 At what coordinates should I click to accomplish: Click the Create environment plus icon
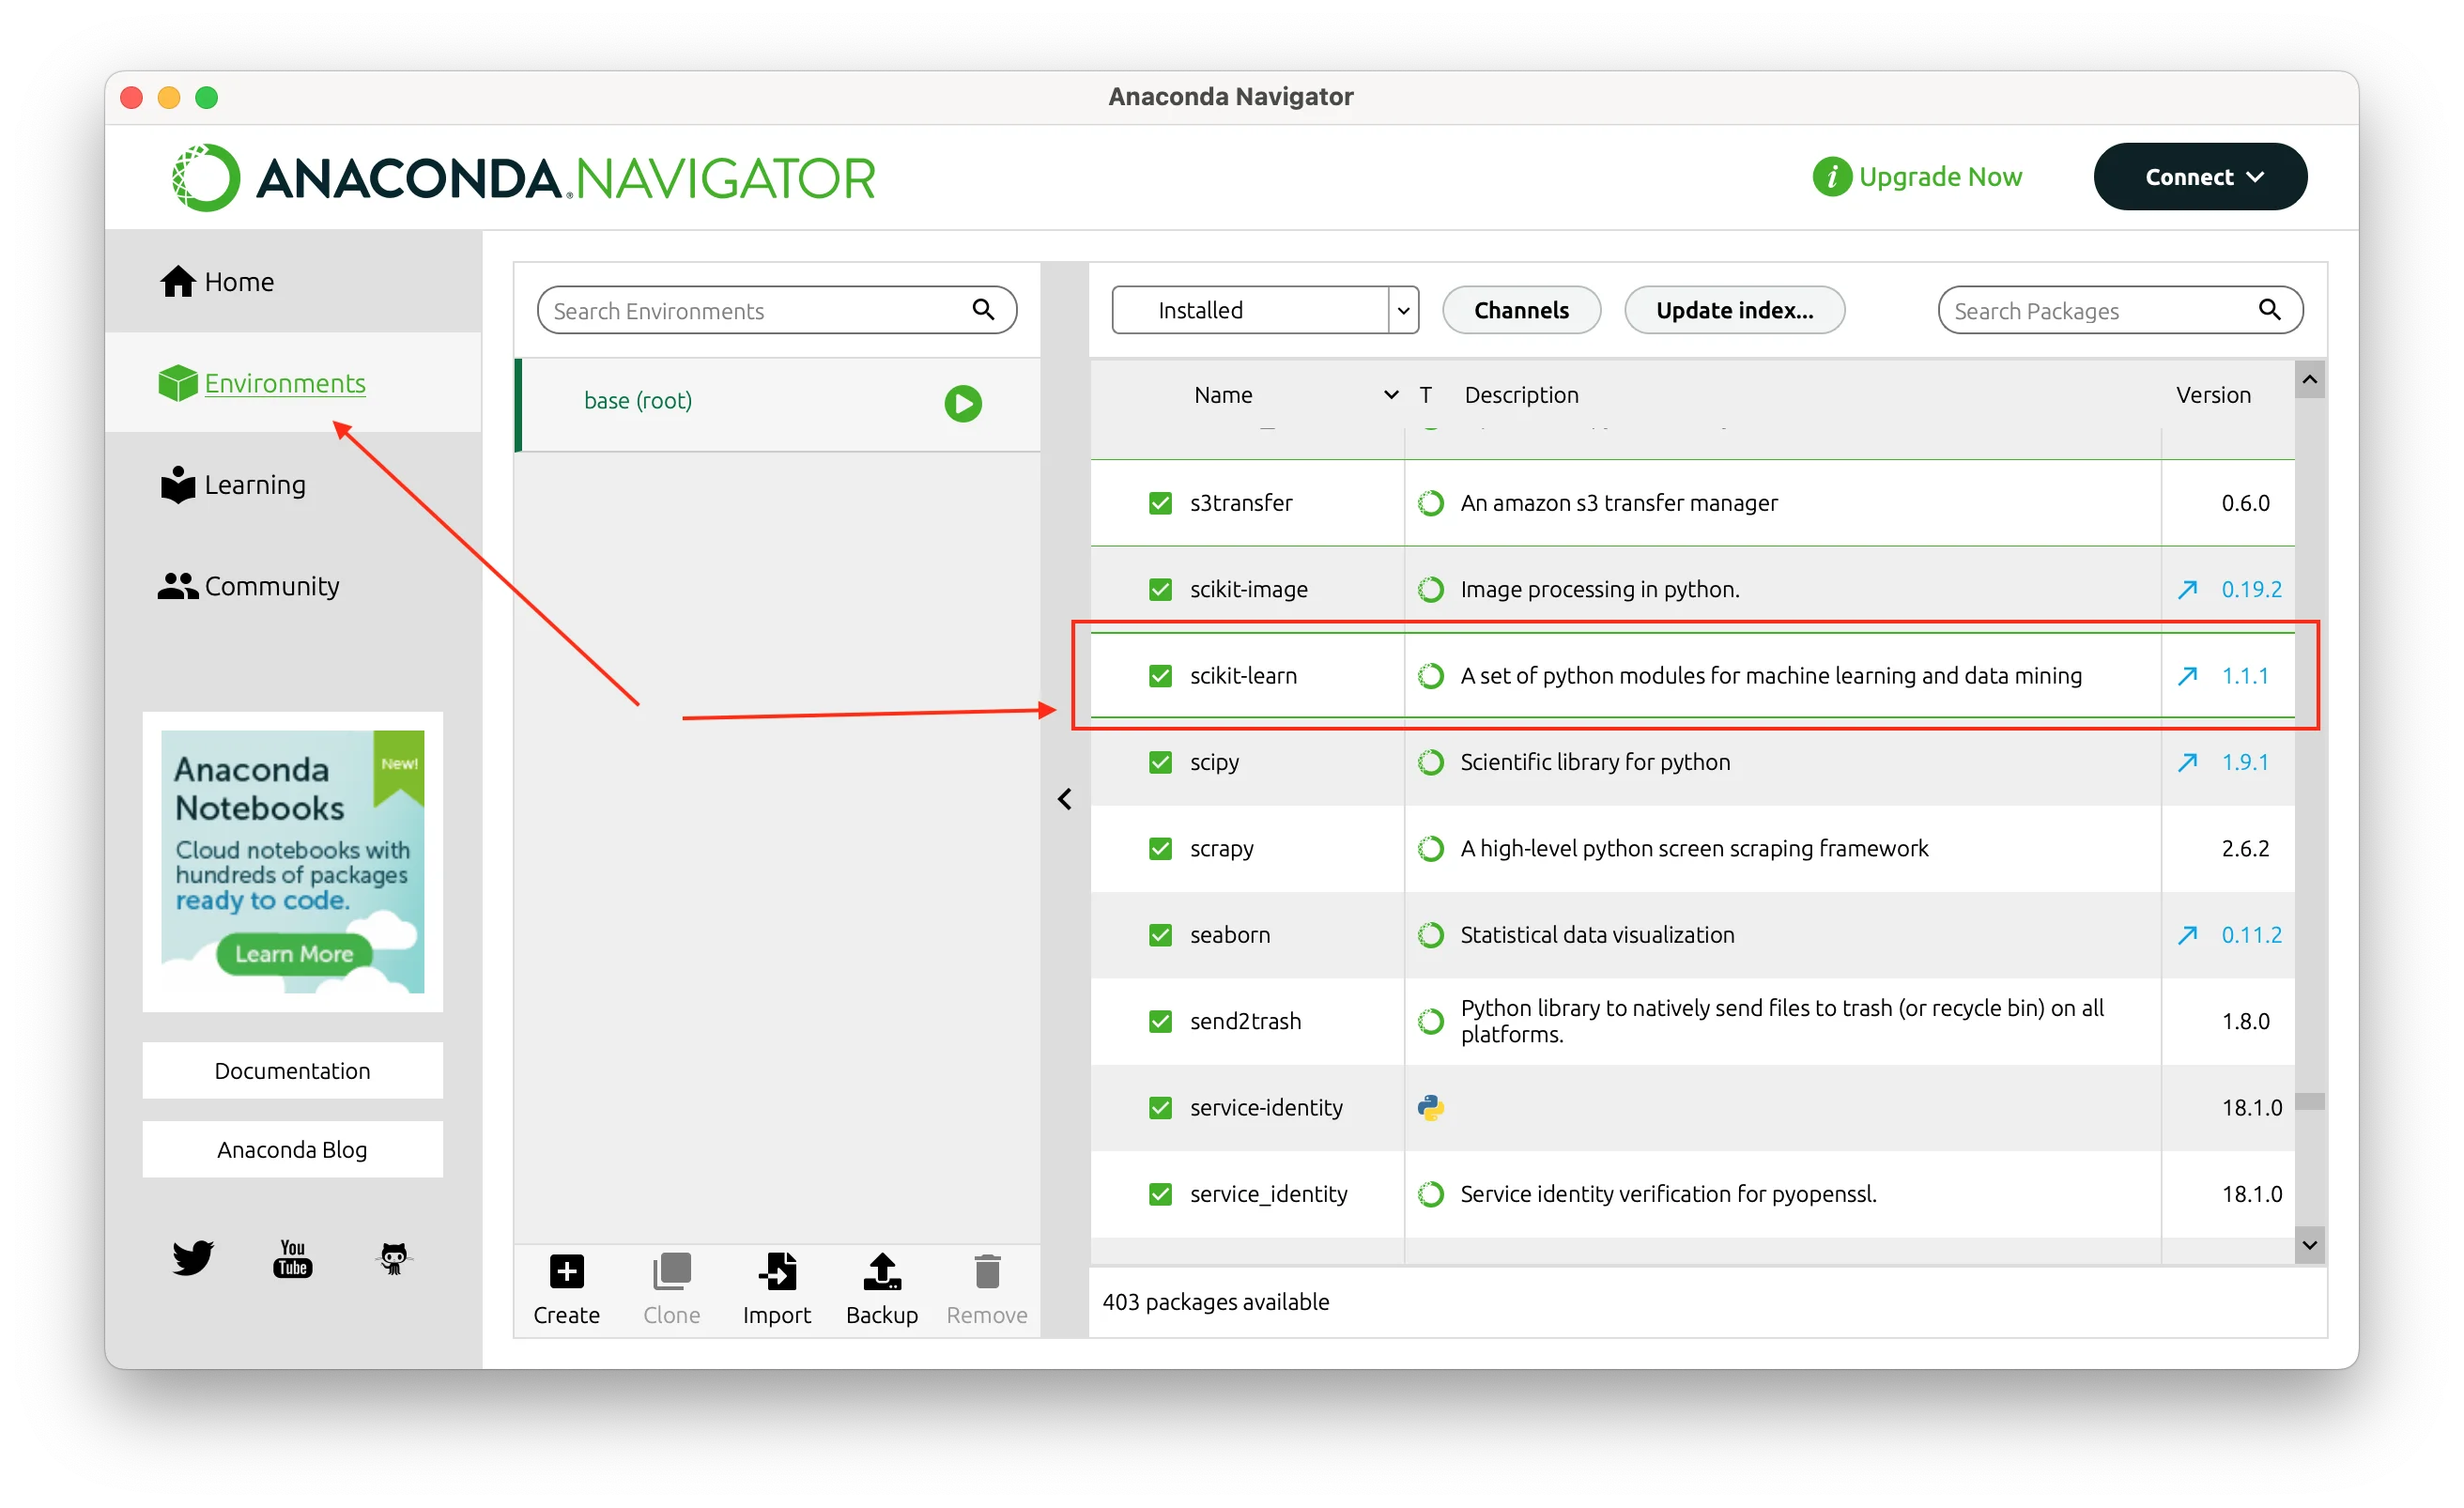(x=566, y=1272)
